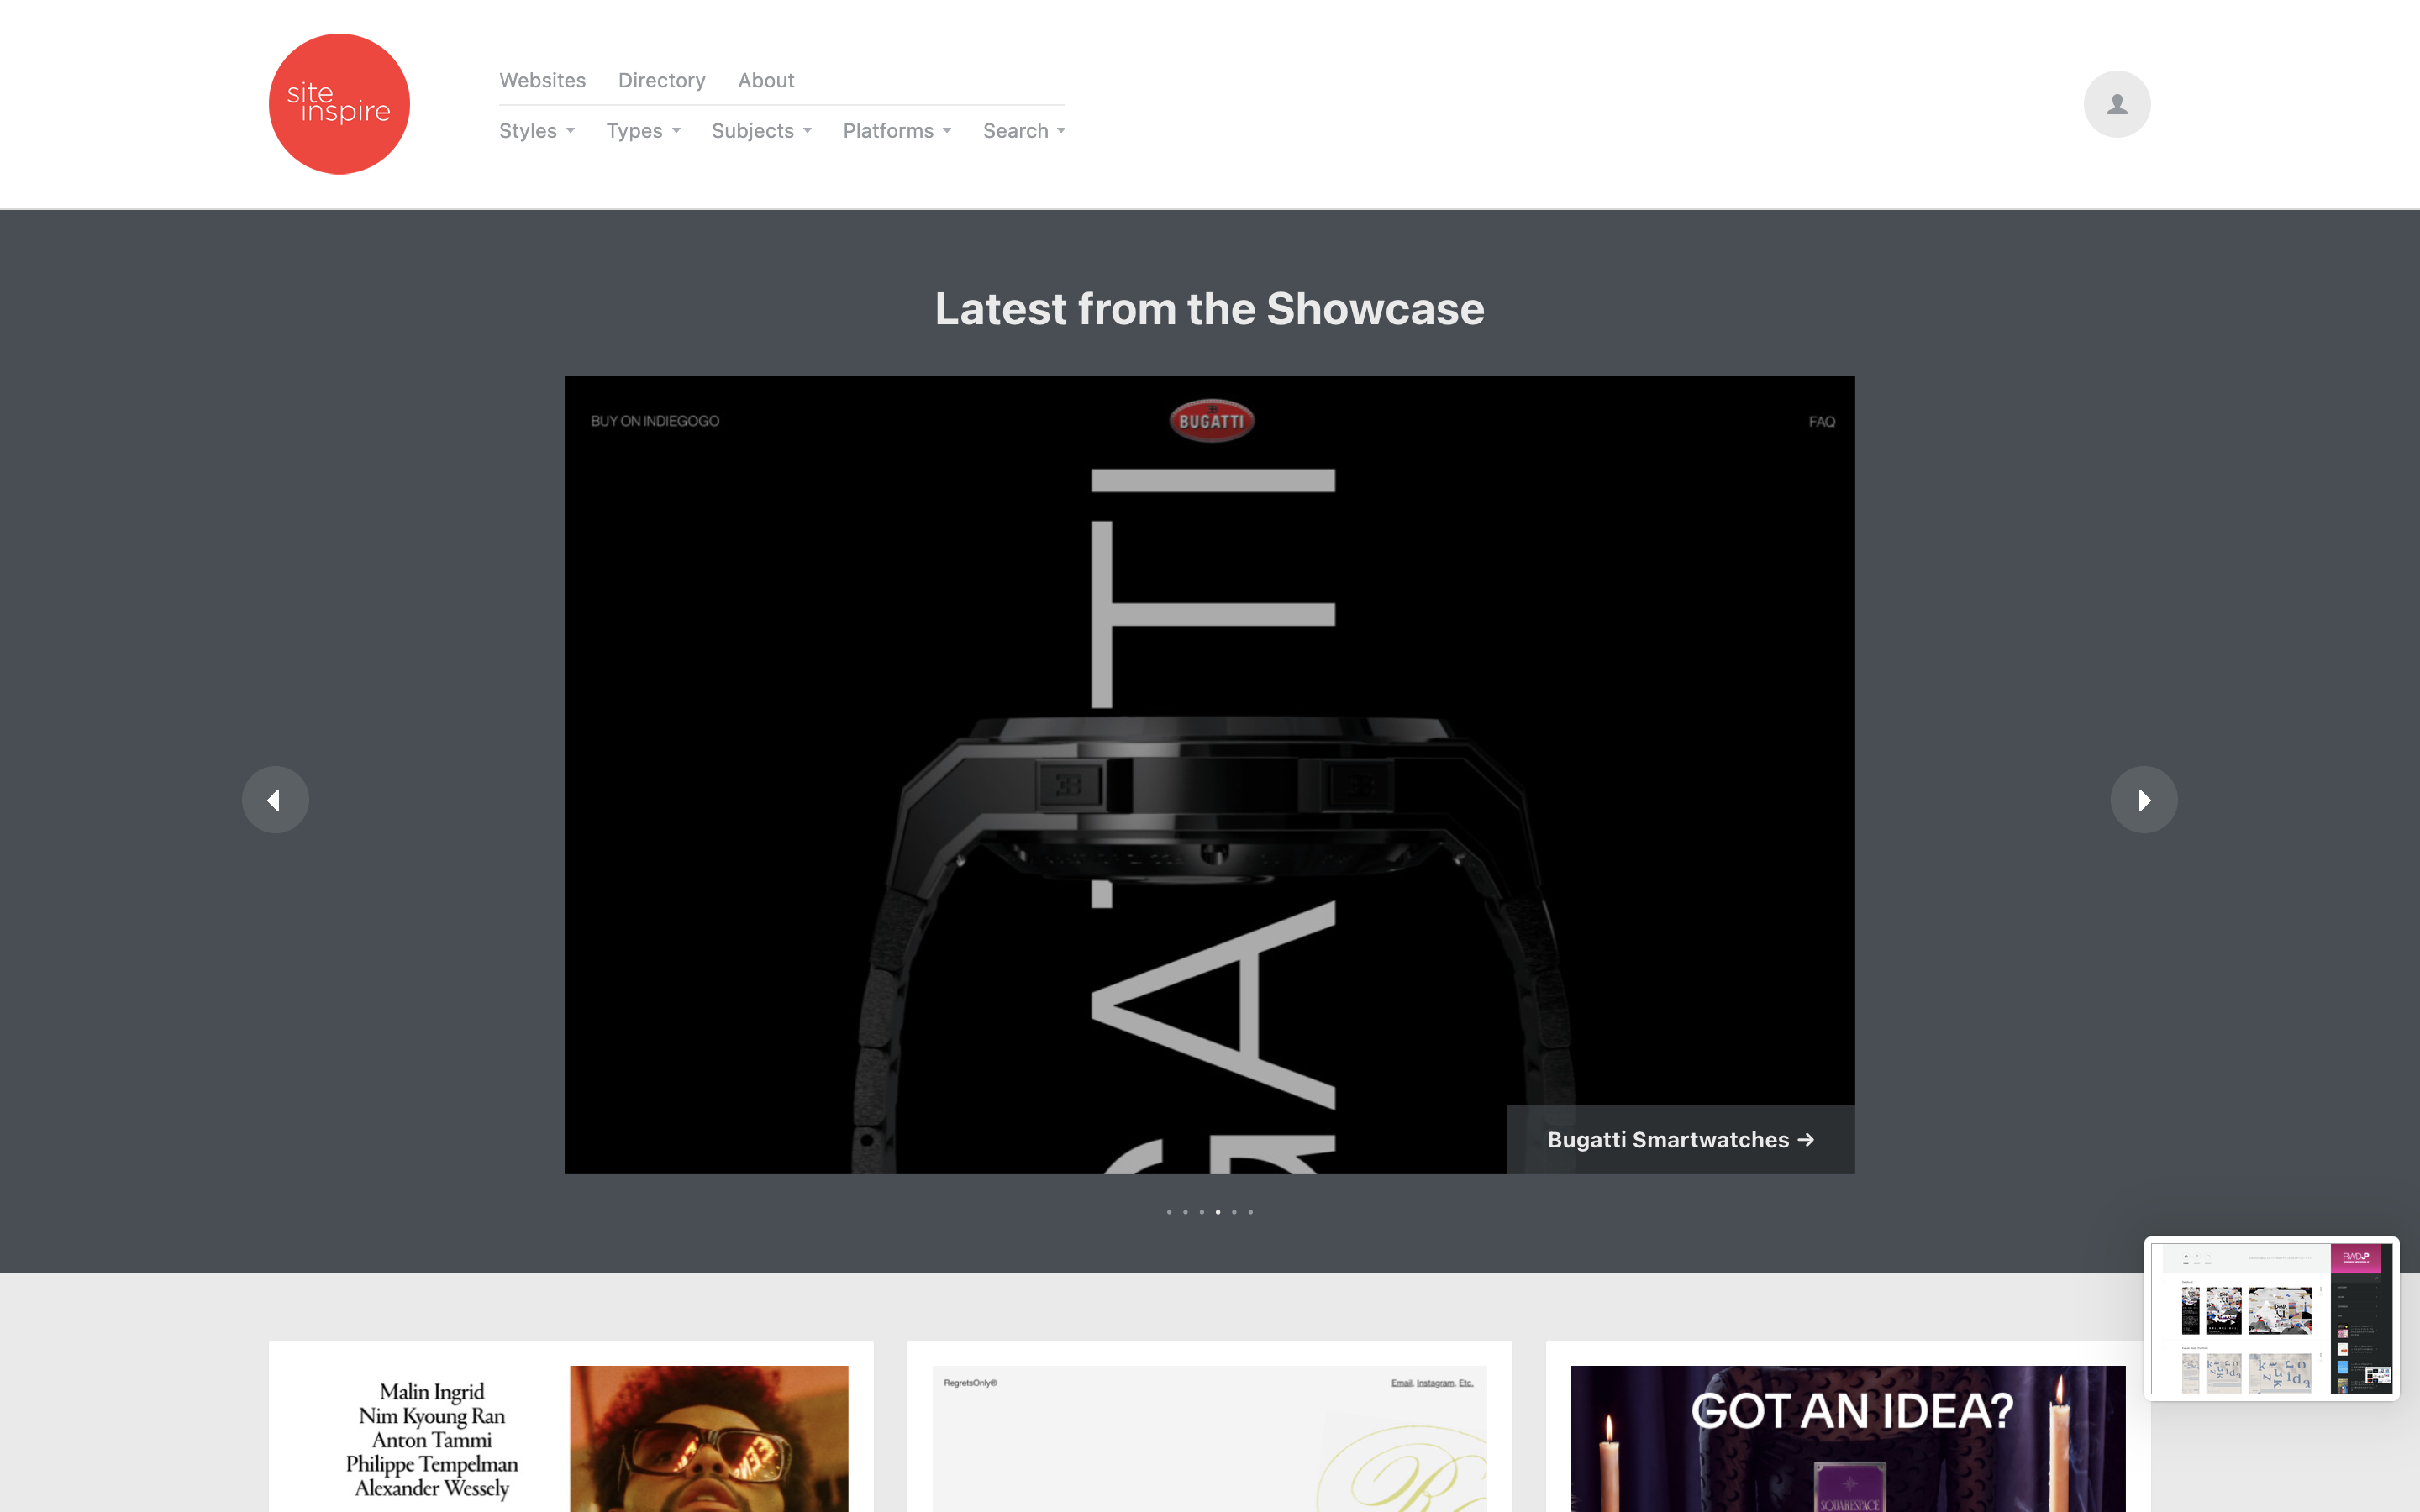This screenshot has width=2420, height=1512.
Task: Open the RegretsOnly website card
Action: pos(1209,1427)
